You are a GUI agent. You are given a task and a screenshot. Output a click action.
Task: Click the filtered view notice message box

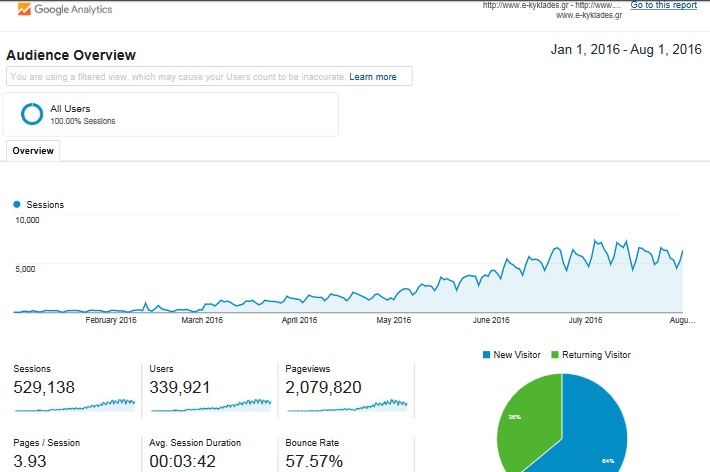(x=176, y=77)
